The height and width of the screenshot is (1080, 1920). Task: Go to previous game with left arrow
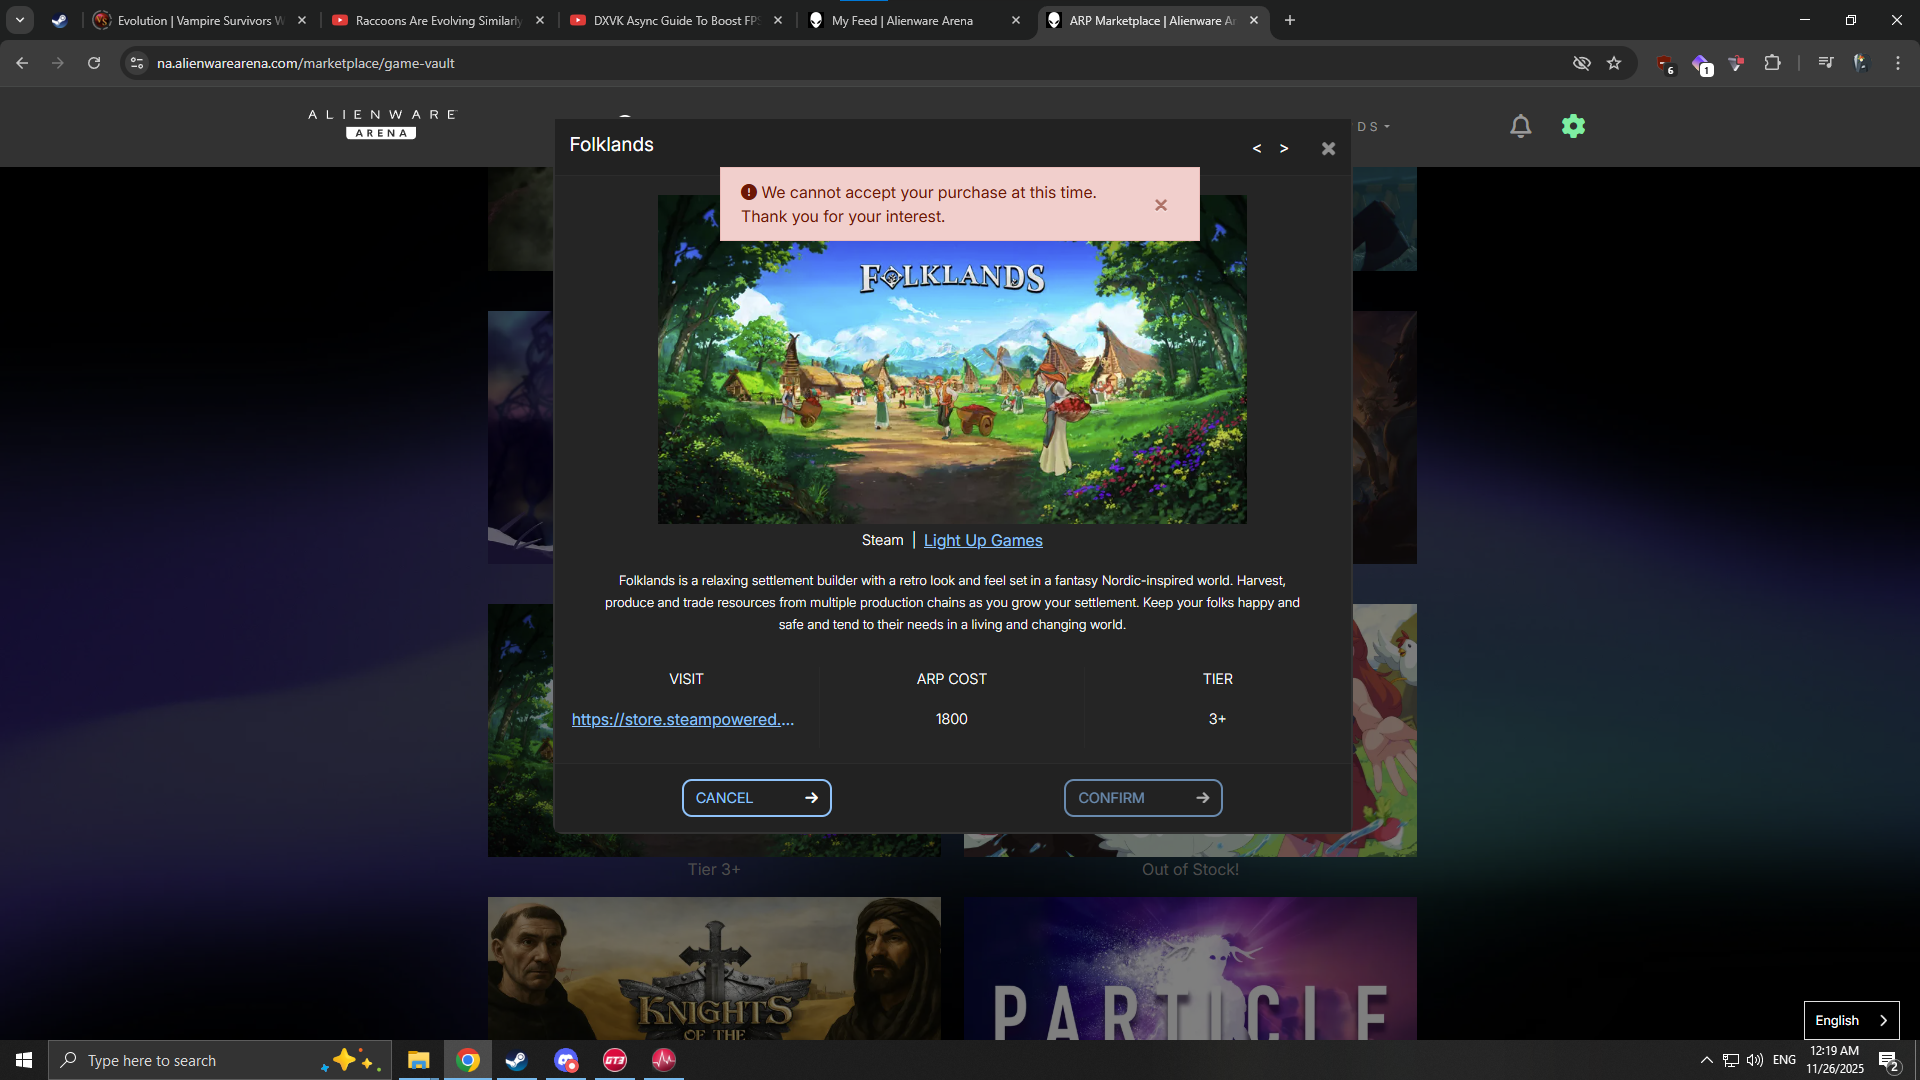pos(1257,149)
